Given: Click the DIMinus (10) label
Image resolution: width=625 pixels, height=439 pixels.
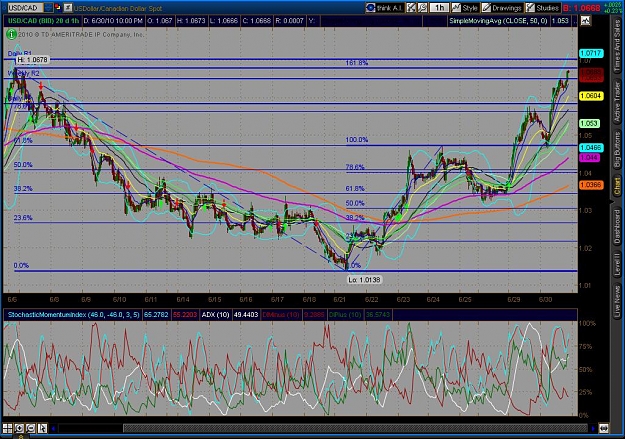Looking at the screenshot, I should point(280,315).
